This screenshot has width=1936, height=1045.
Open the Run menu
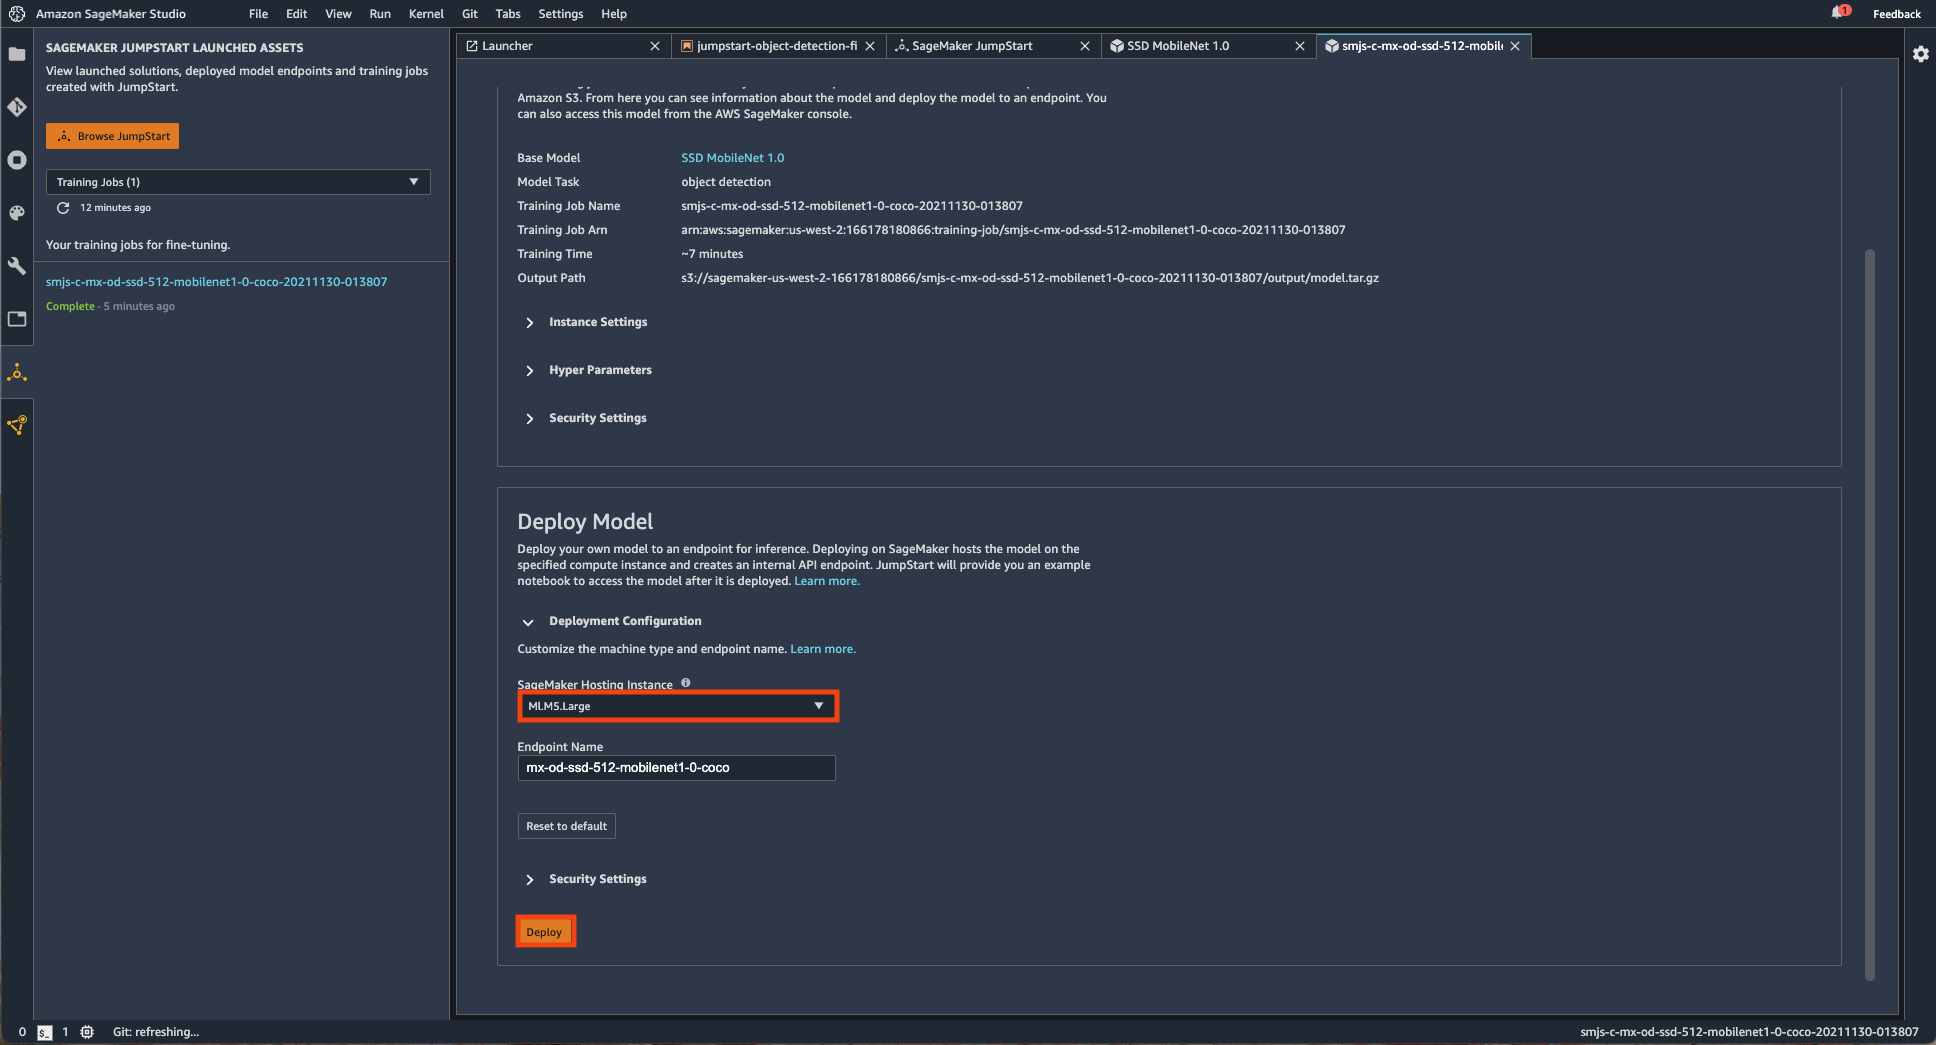coord(380,14)
